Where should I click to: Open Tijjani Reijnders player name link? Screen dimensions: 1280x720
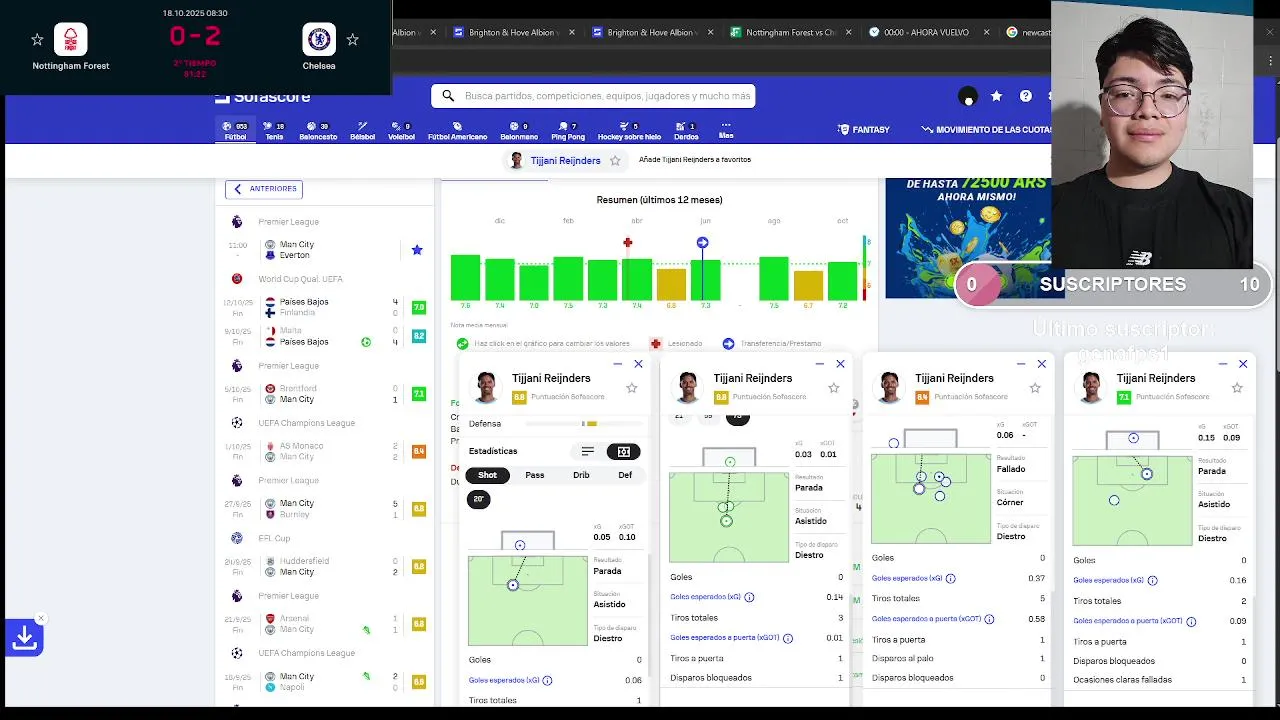click(x=565, y=161)
